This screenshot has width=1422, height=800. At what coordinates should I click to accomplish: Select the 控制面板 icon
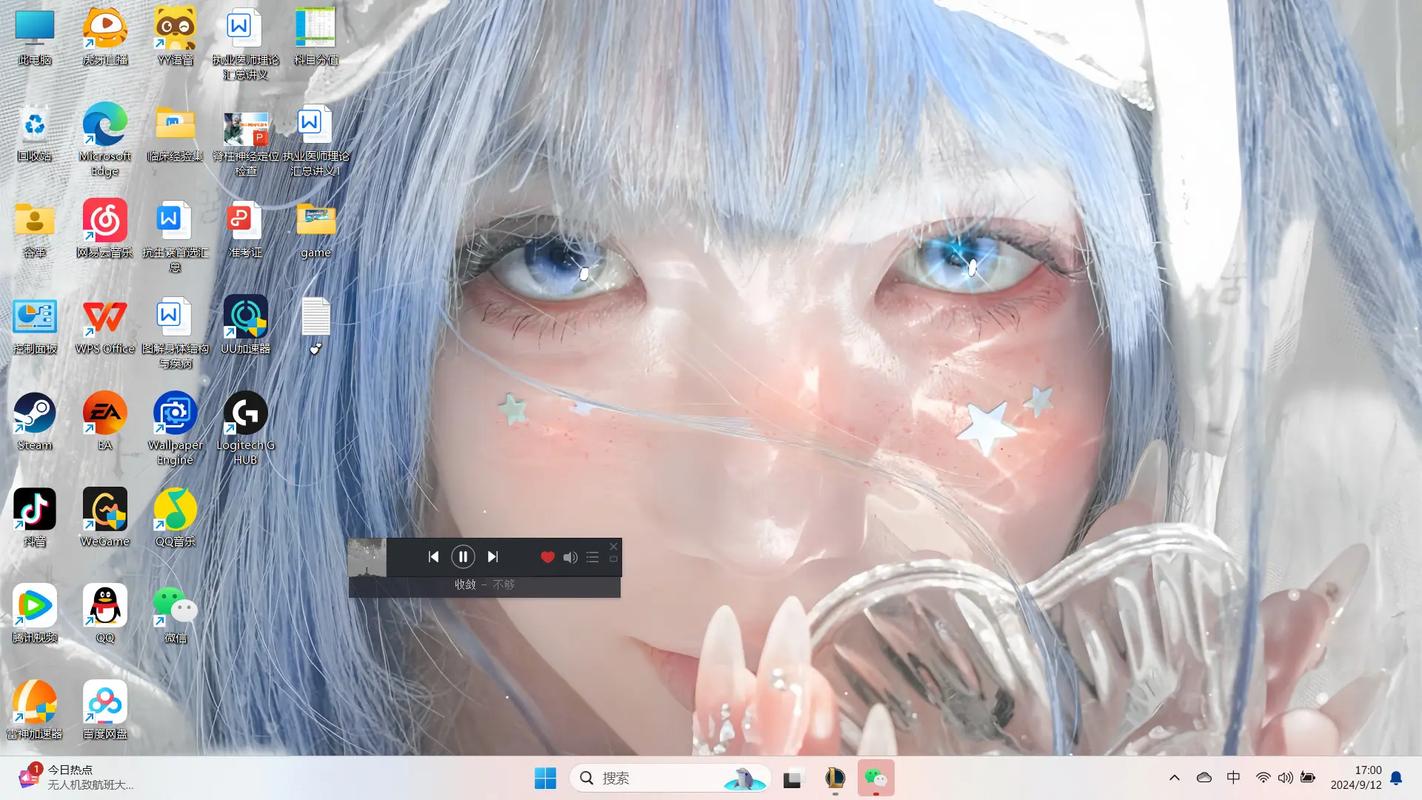tap(34, 325)
